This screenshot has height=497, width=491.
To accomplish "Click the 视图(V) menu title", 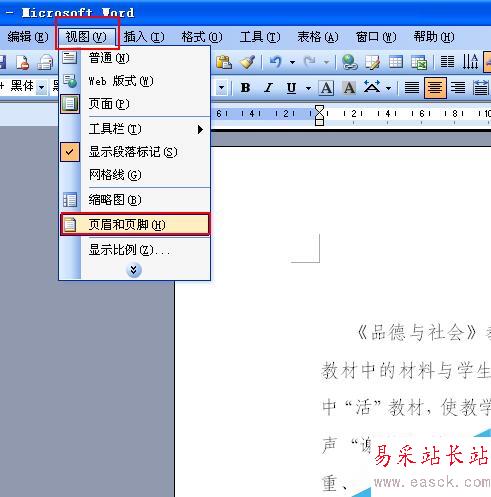I will [87, 37].
